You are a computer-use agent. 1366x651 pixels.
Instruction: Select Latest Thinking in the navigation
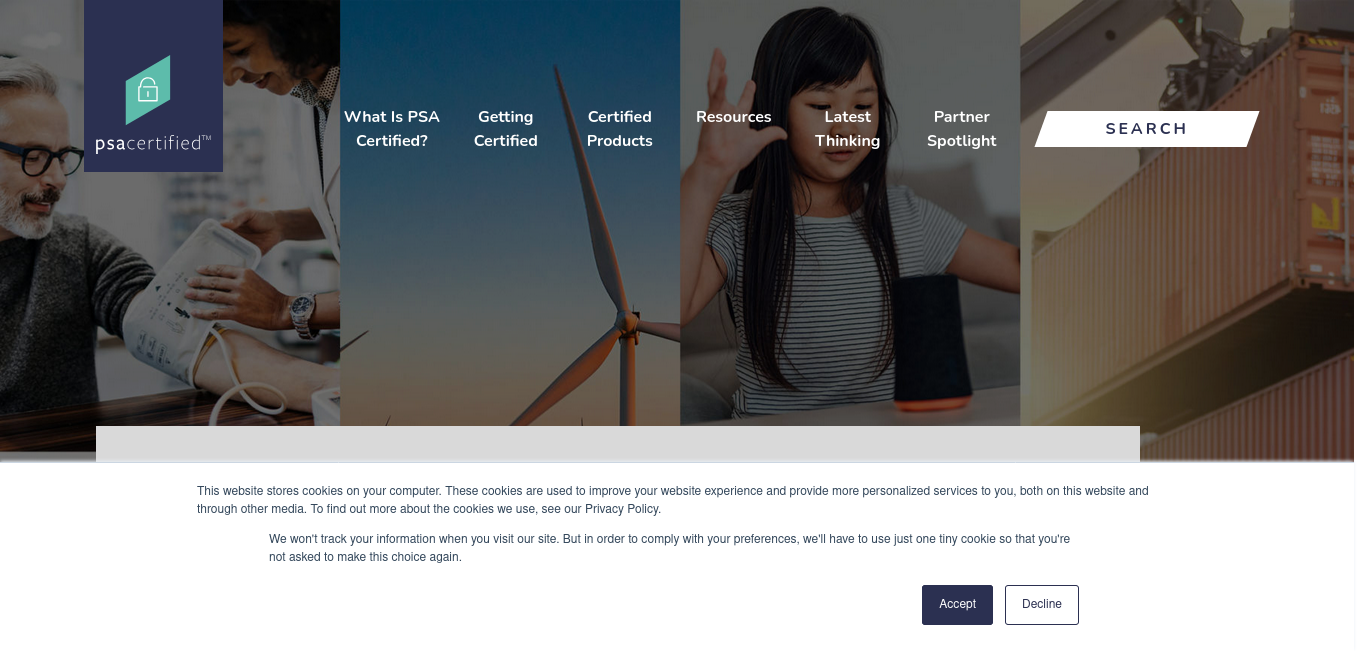[x=848, y=129]
